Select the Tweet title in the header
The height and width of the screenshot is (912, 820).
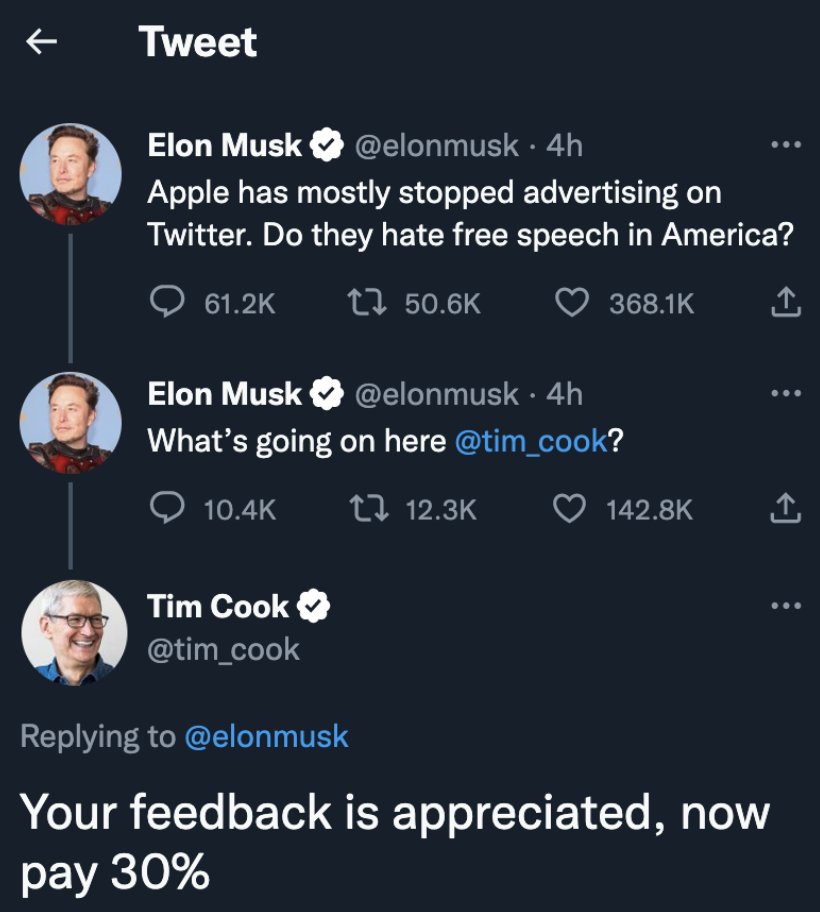[x=197, y=40]
